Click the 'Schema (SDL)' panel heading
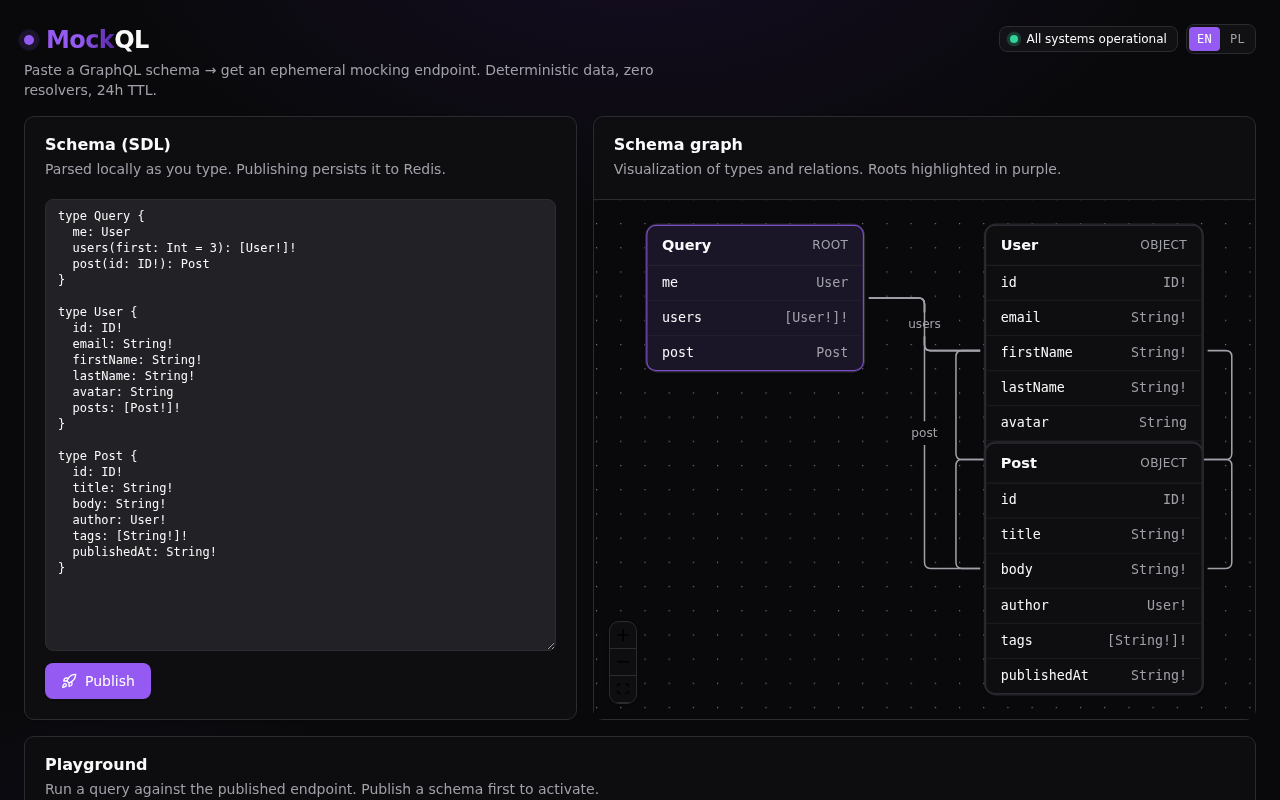This screenshot has width=1280, height=800. coord(108,144)
